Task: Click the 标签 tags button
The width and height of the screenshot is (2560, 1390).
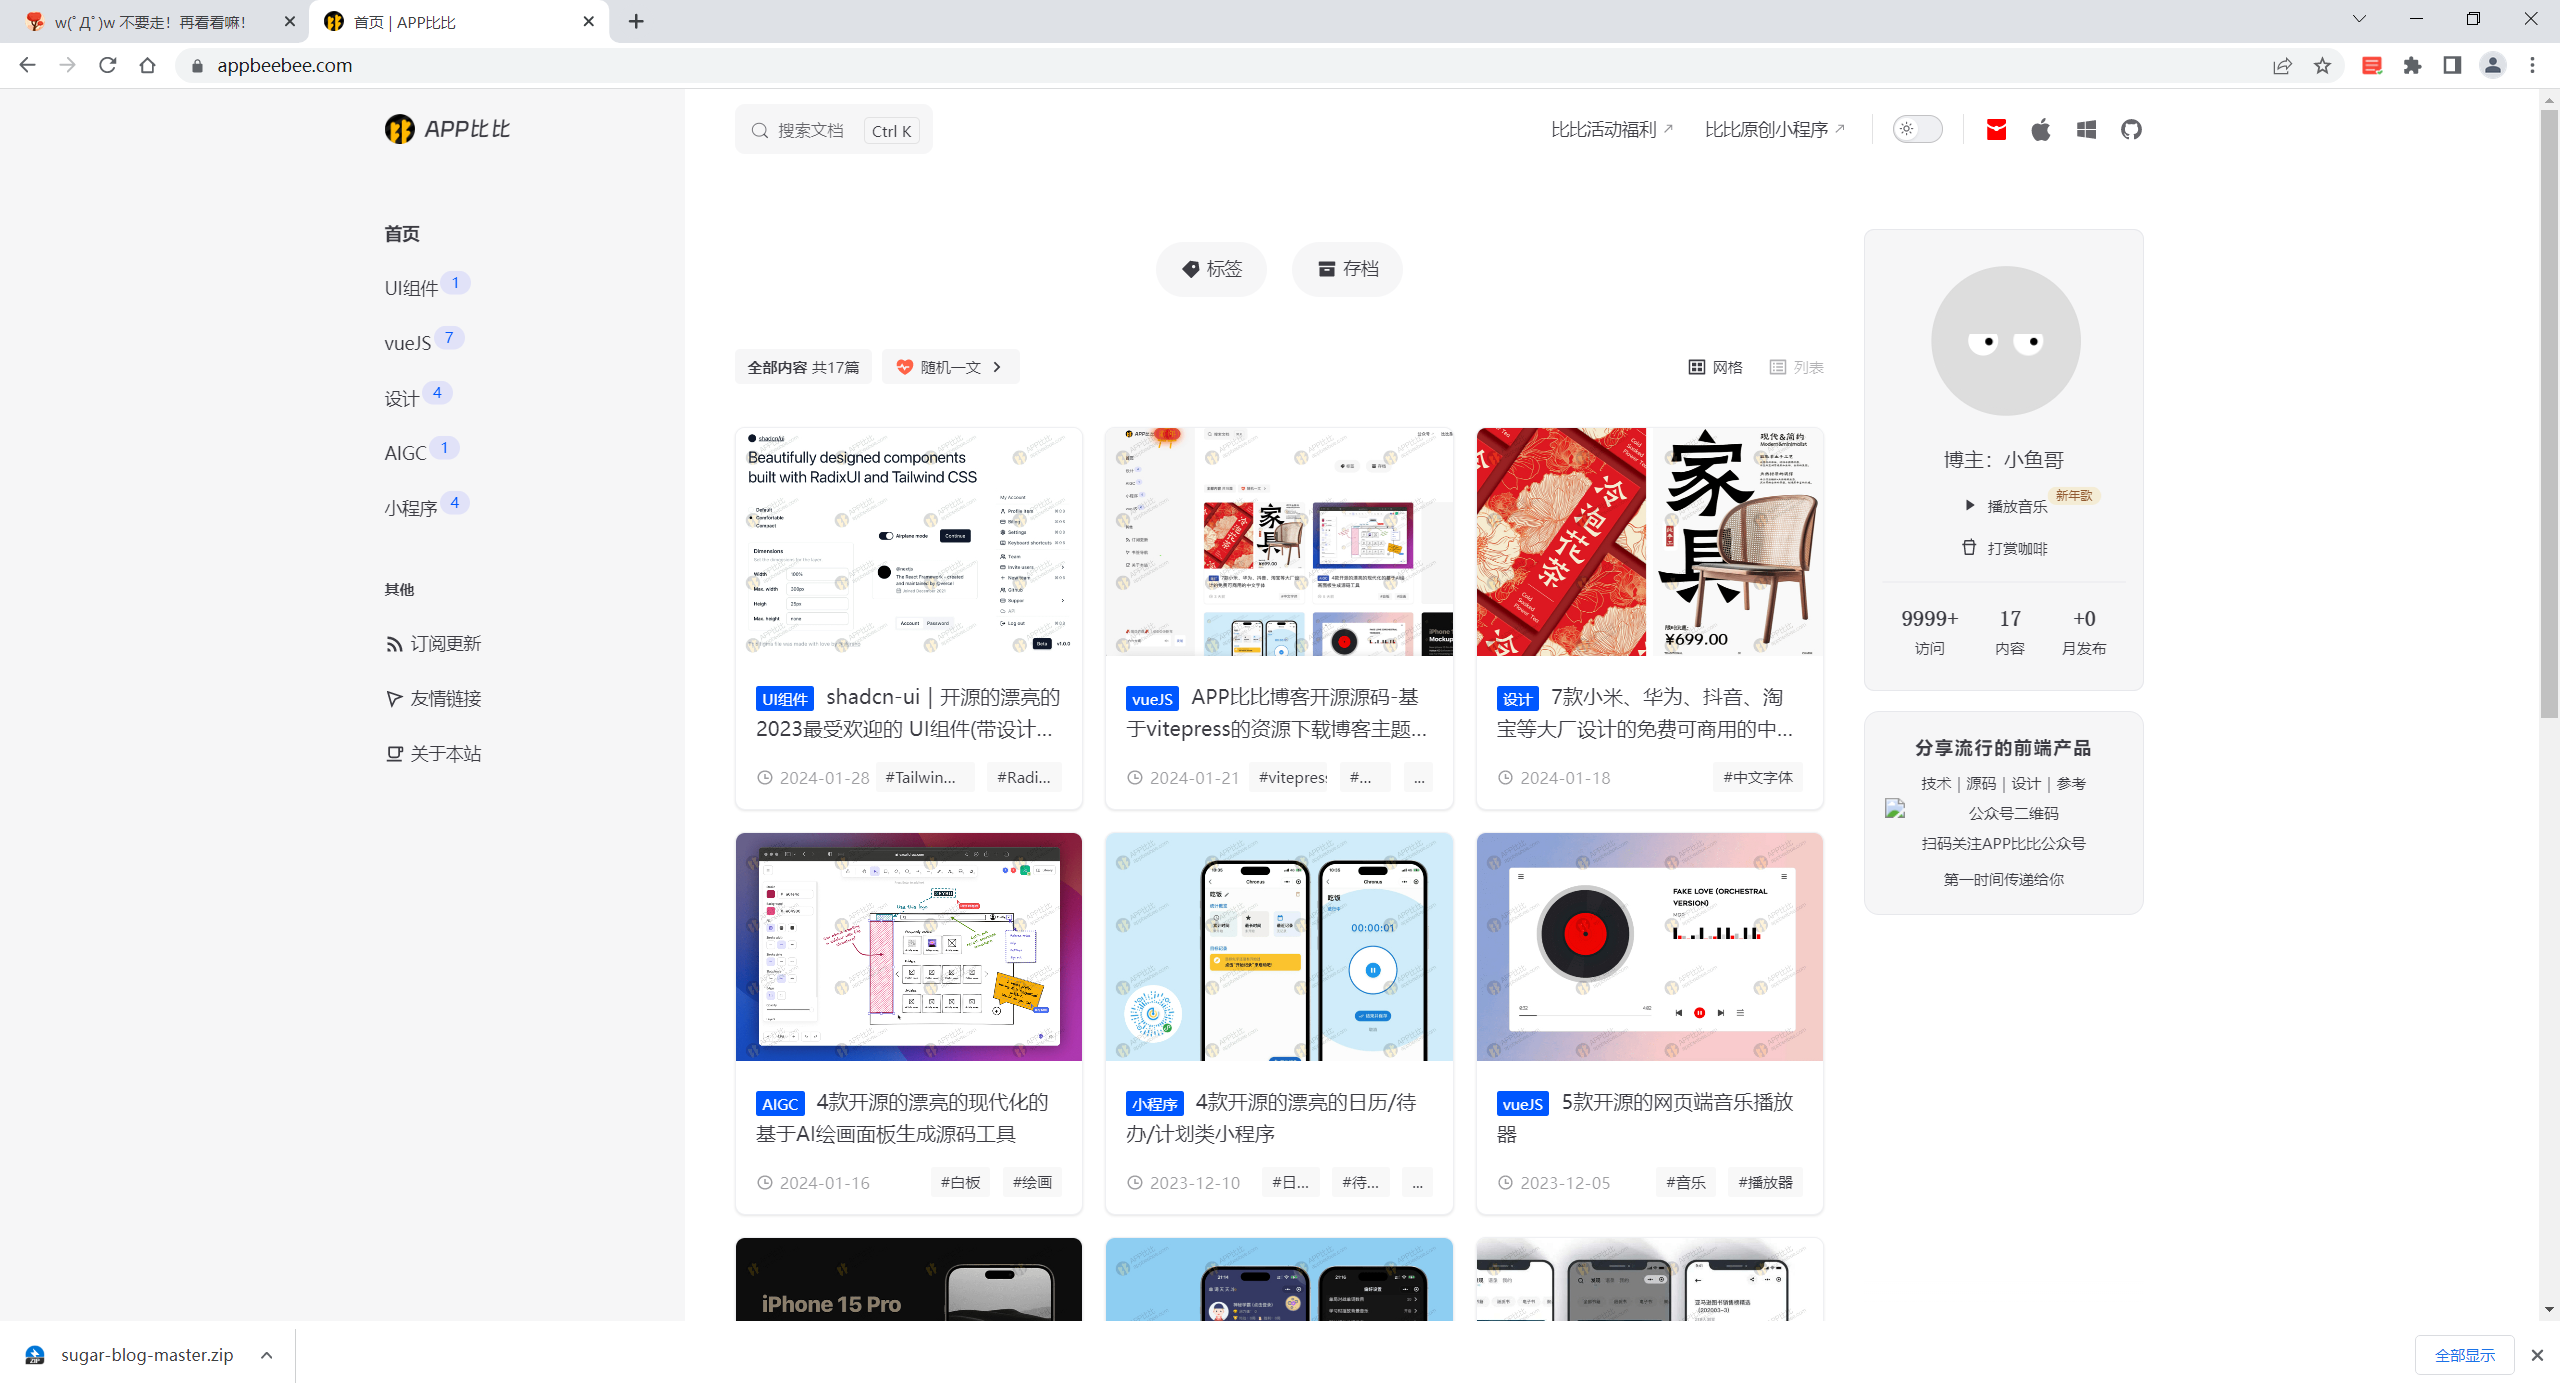Action: [x=1211, y=269]
